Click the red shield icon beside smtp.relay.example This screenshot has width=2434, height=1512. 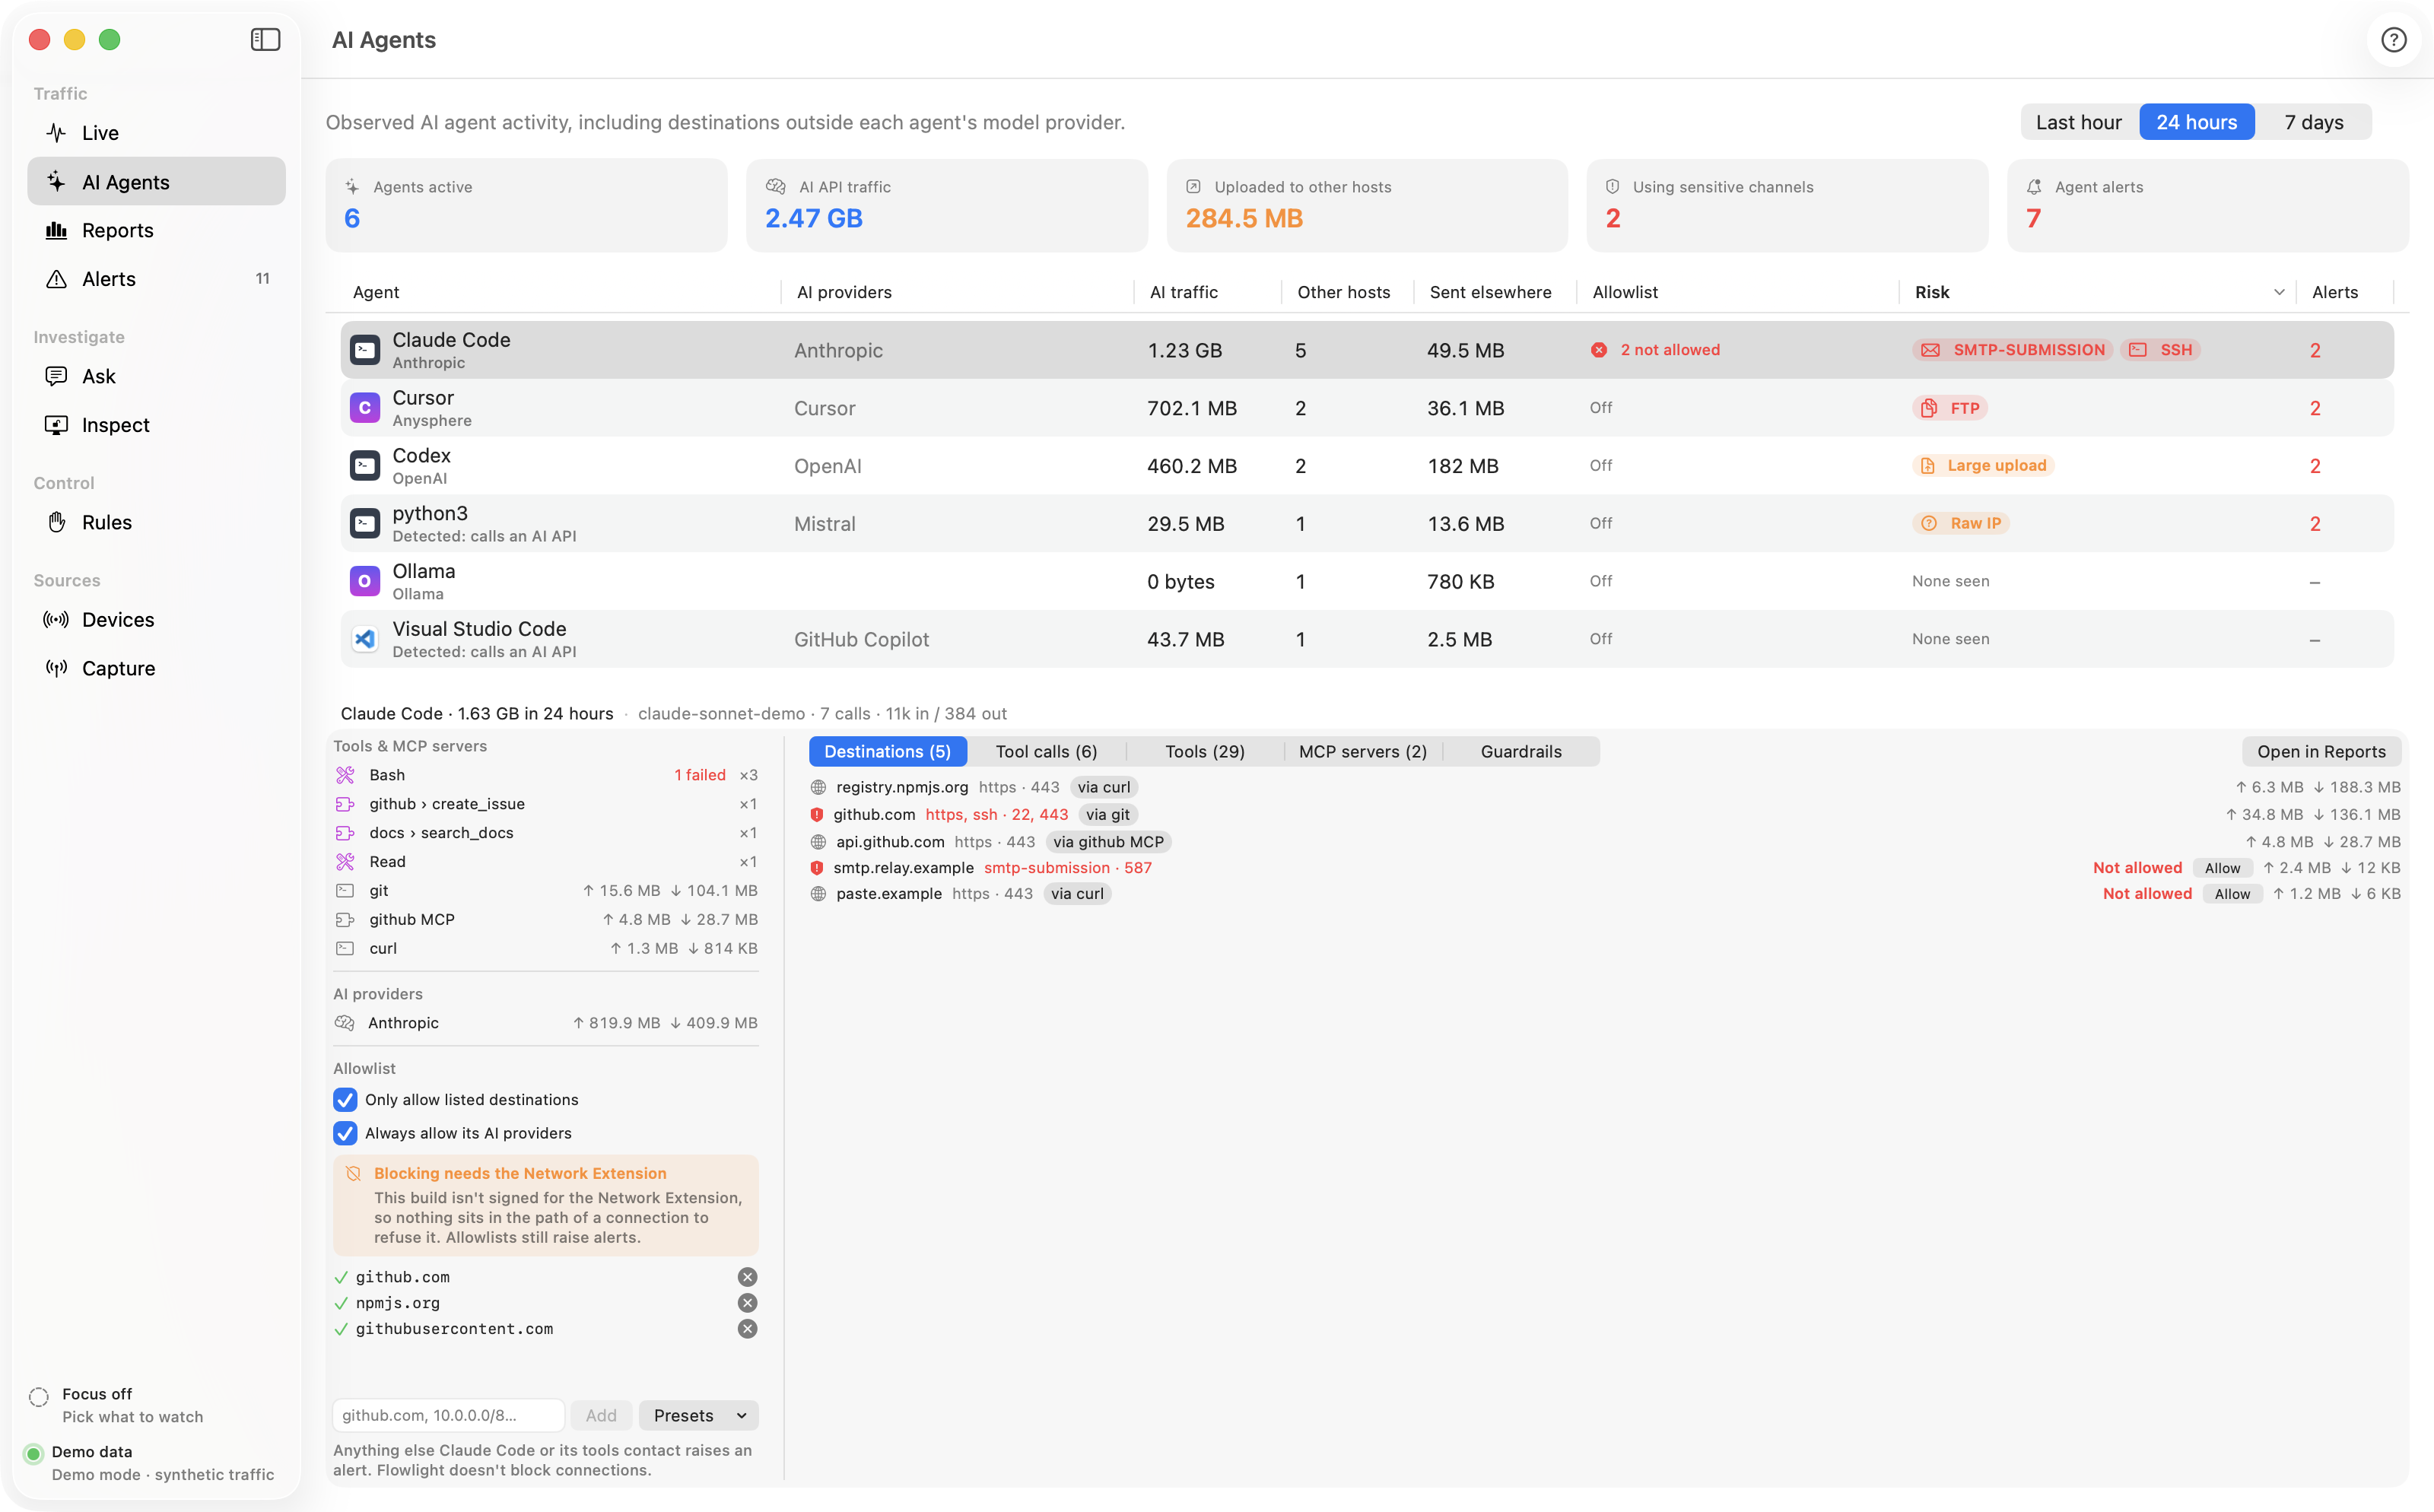(x=817, y=868)
